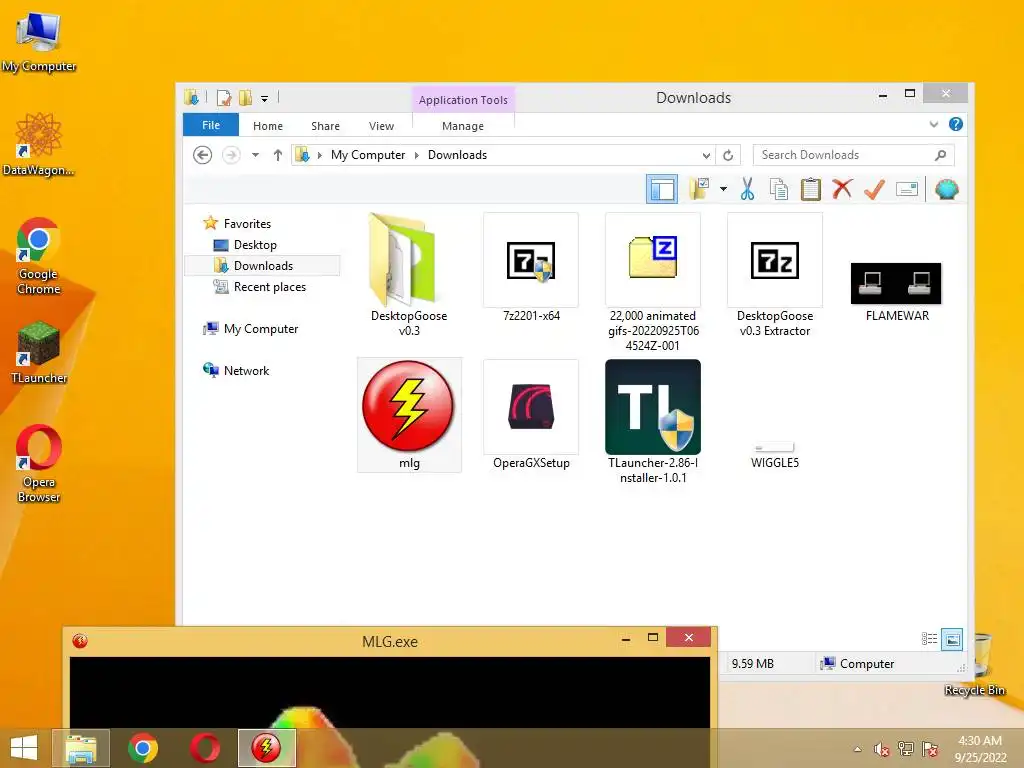Viewport: 1024px width, 768px height.
Task: Select the WIGGLE5 file
Action: [775, 455]
